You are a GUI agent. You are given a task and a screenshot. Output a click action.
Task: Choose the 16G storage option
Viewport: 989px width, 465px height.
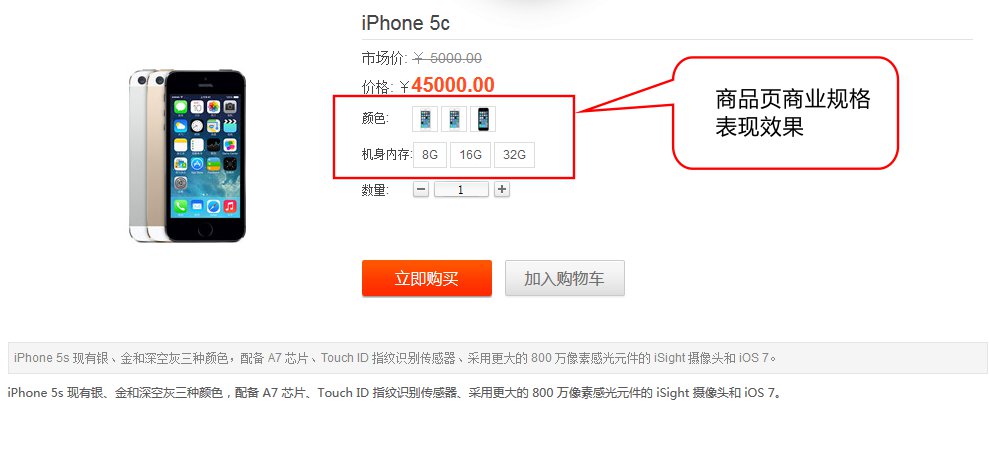coord(471,155)
